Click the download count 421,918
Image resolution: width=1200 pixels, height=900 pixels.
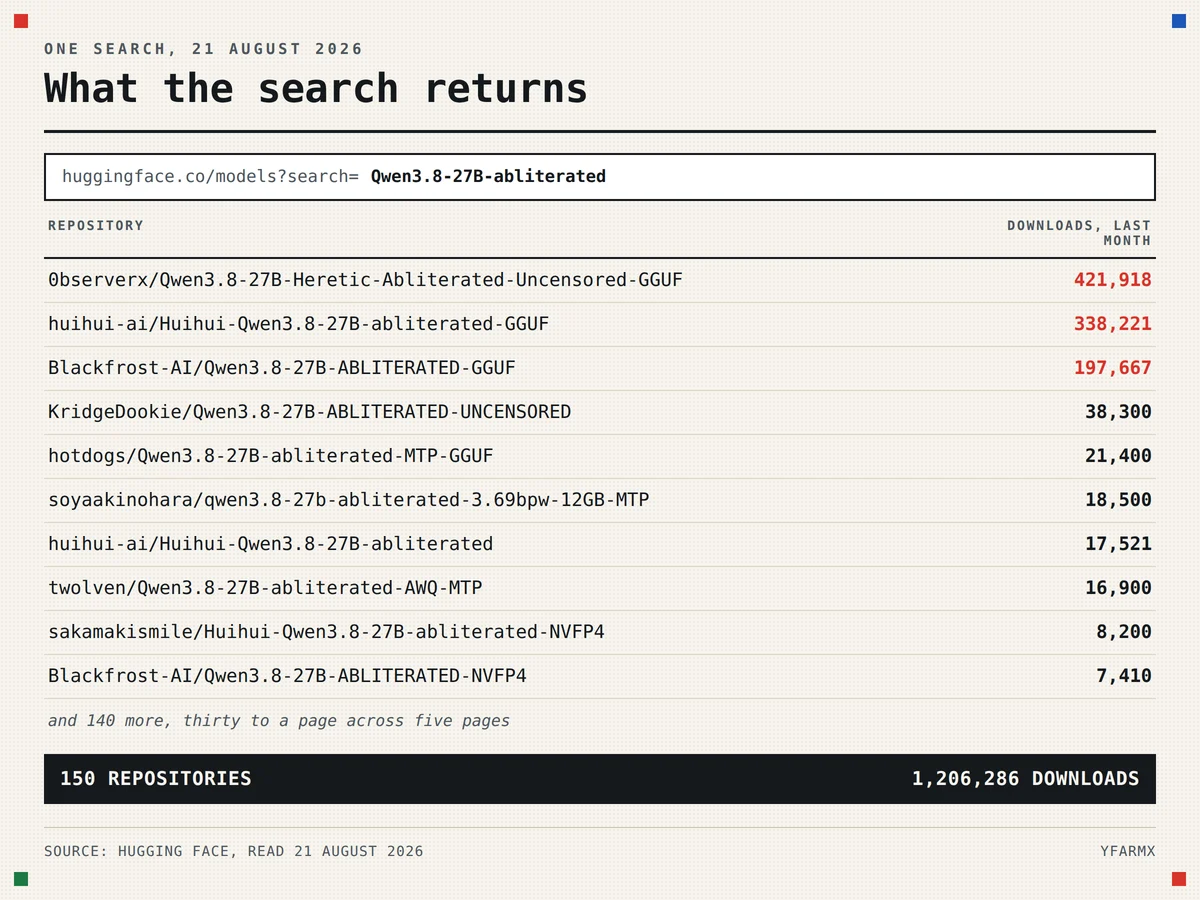point(1113,280)
